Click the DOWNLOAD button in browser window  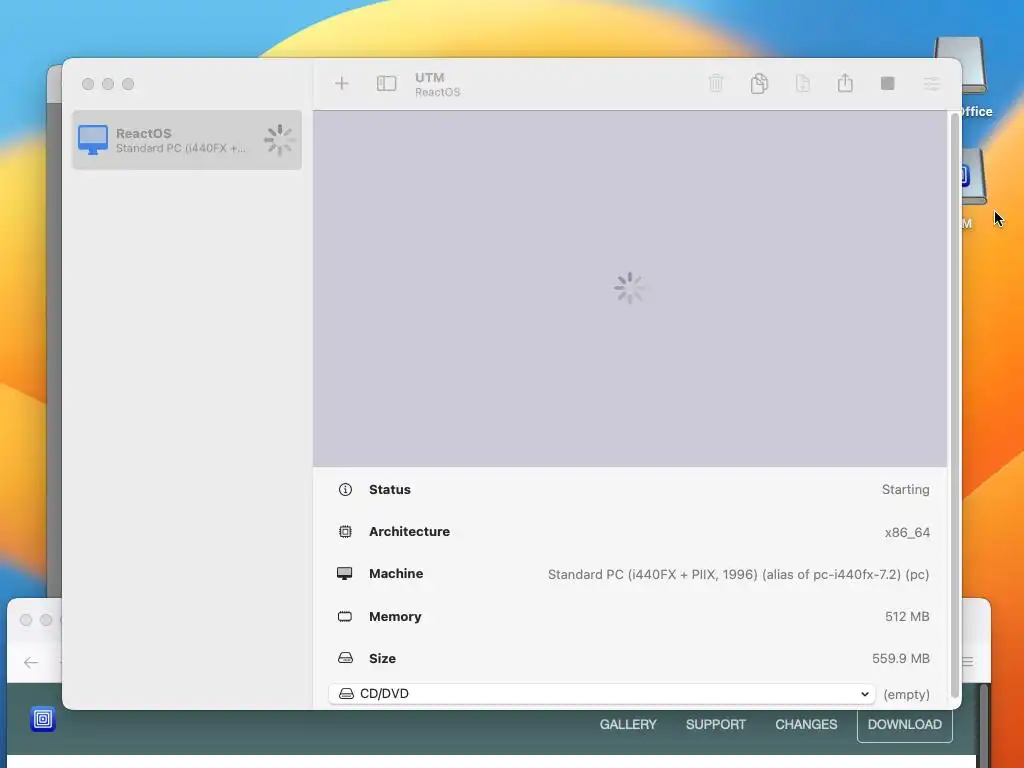(904, 724)
